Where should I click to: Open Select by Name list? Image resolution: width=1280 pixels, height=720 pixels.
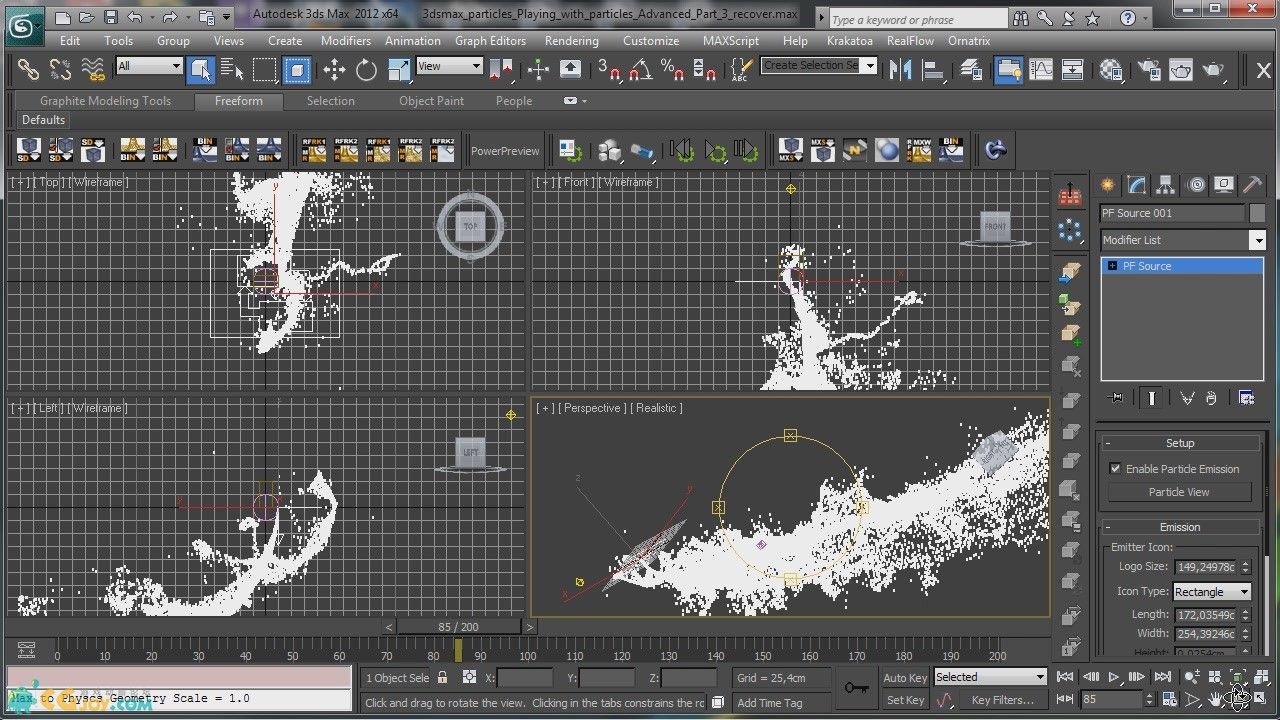pos(232,69)
